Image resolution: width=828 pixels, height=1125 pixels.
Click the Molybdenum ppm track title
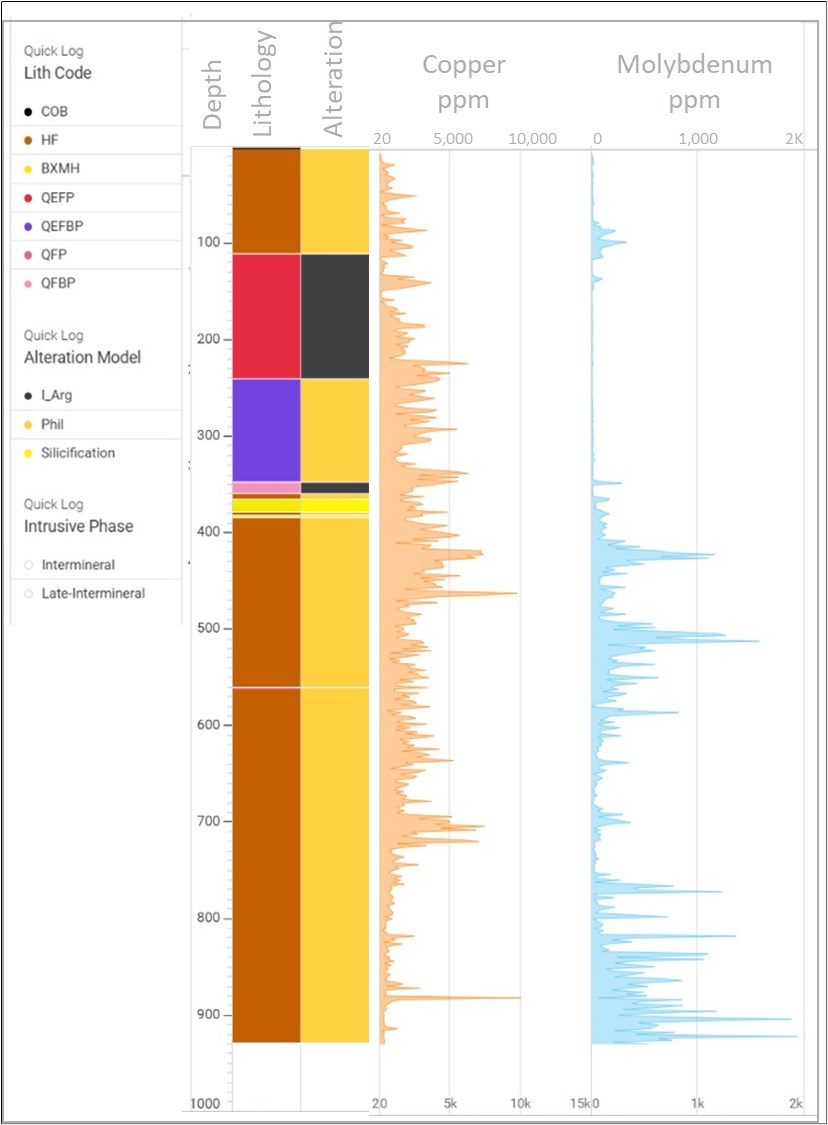coord(694,82)
